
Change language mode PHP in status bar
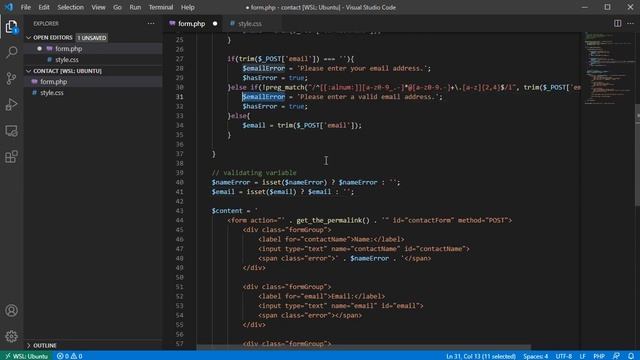click(x=599, y=356)
